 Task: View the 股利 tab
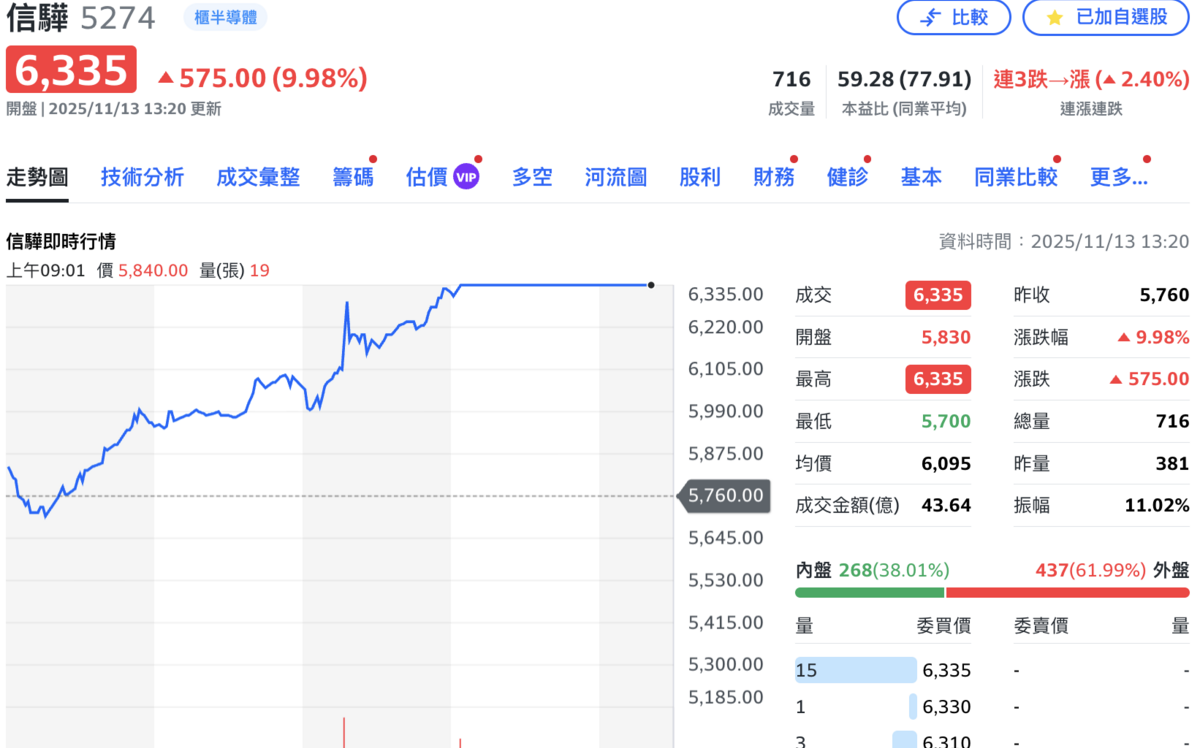[x=699, y=176]
